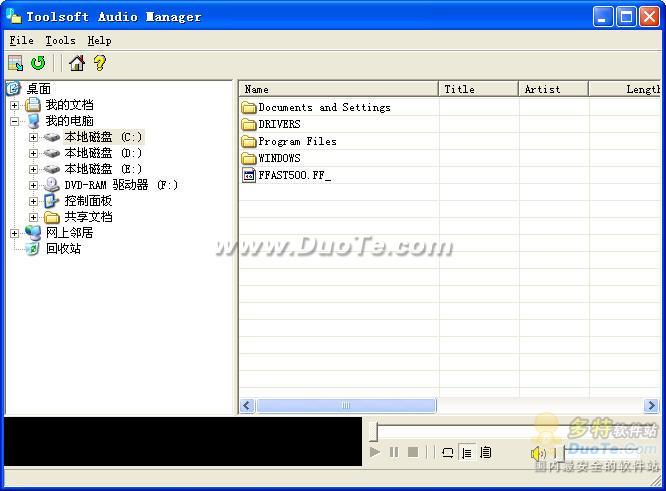The height and width of the screenshot is (491, 666).
Task: Click the 我的电脑 computer icon
Action: [x=33, y=121]
